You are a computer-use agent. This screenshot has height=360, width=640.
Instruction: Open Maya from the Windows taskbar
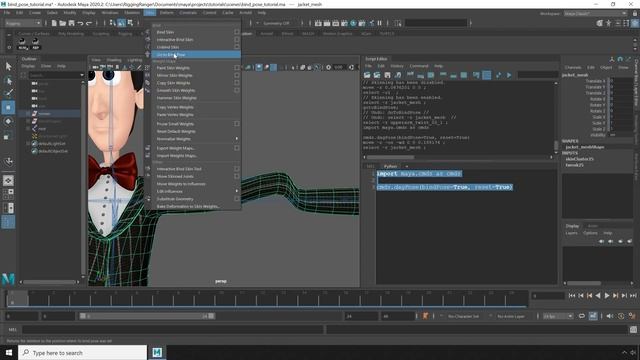157,352
